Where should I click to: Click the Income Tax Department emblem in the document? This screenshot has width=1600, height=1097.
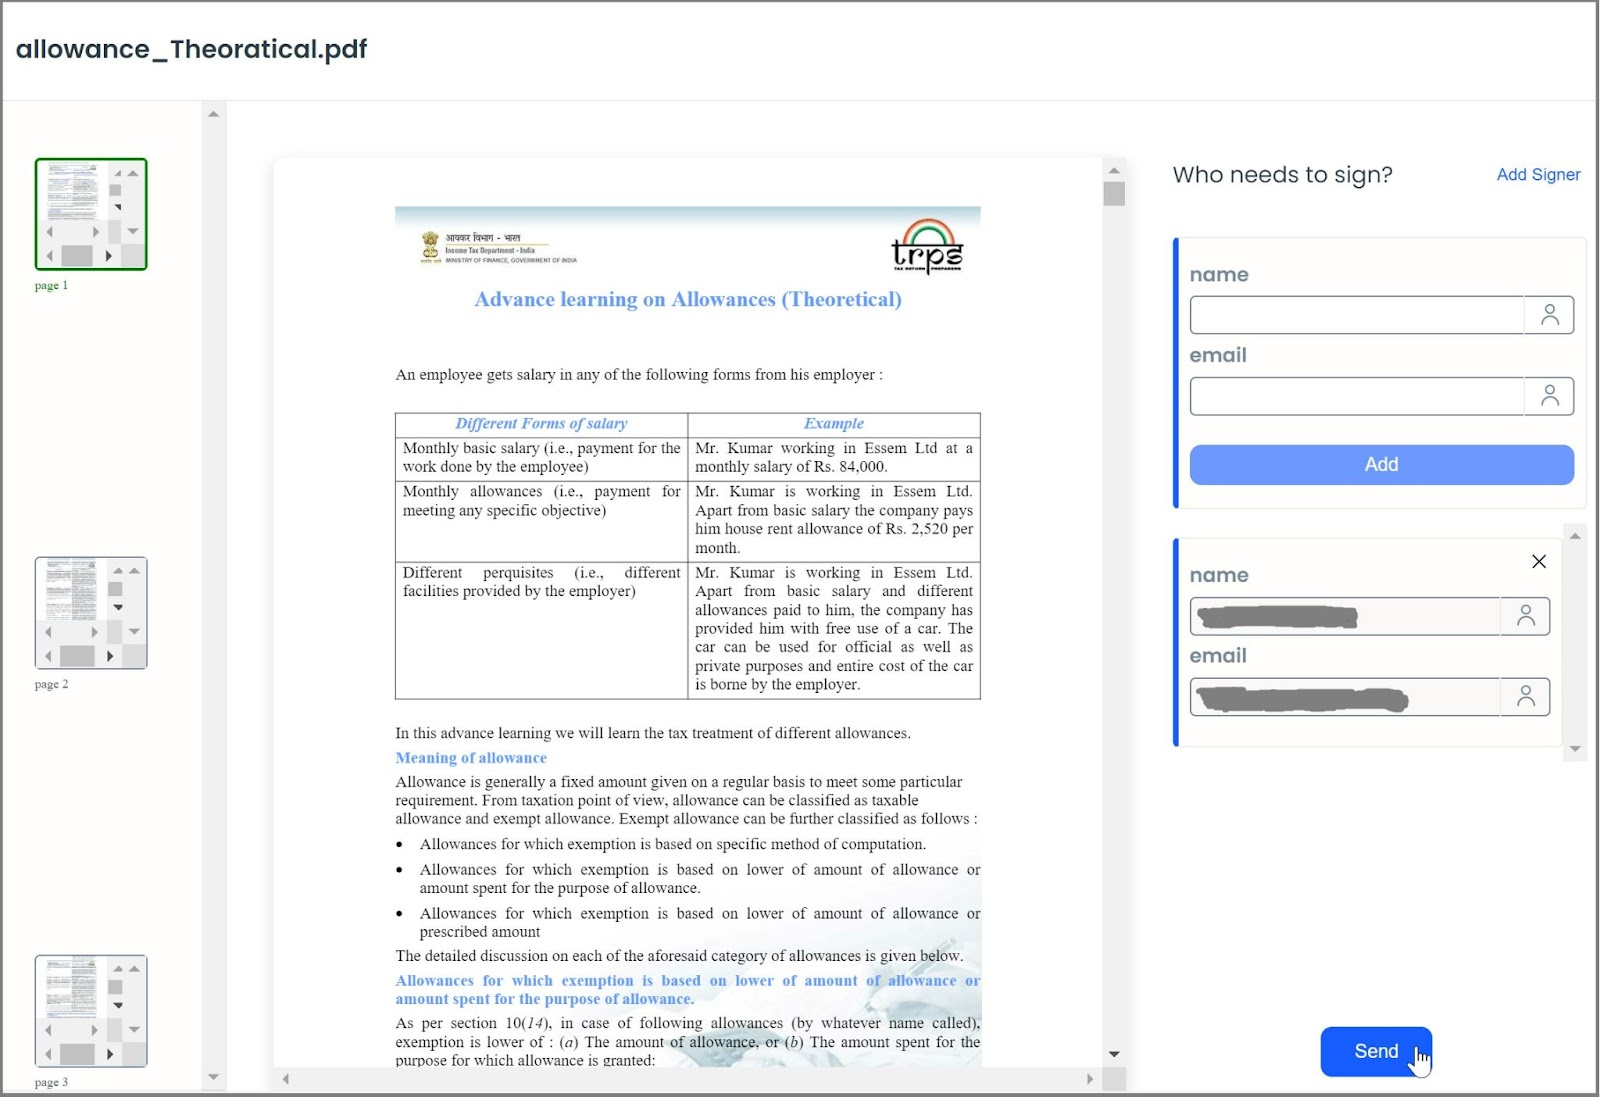[x=430, y=247]
